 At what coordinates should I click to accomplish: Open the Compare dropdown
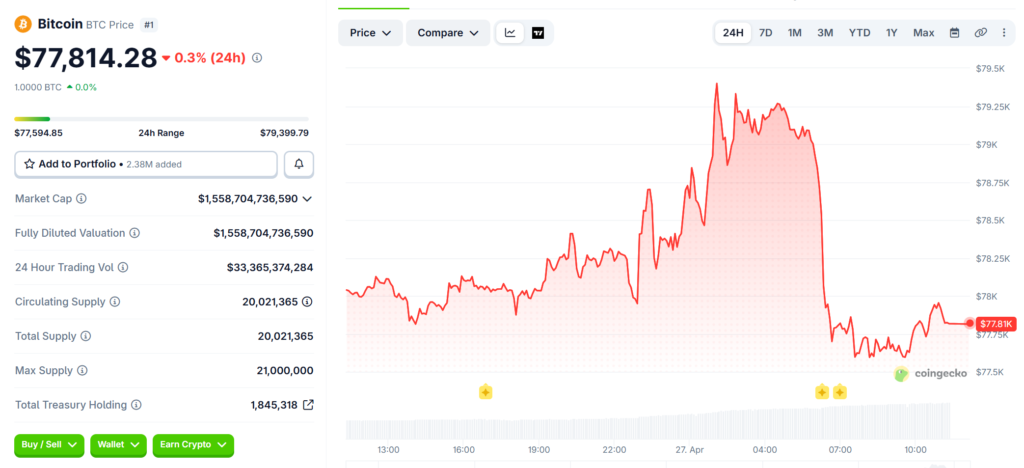447,33
